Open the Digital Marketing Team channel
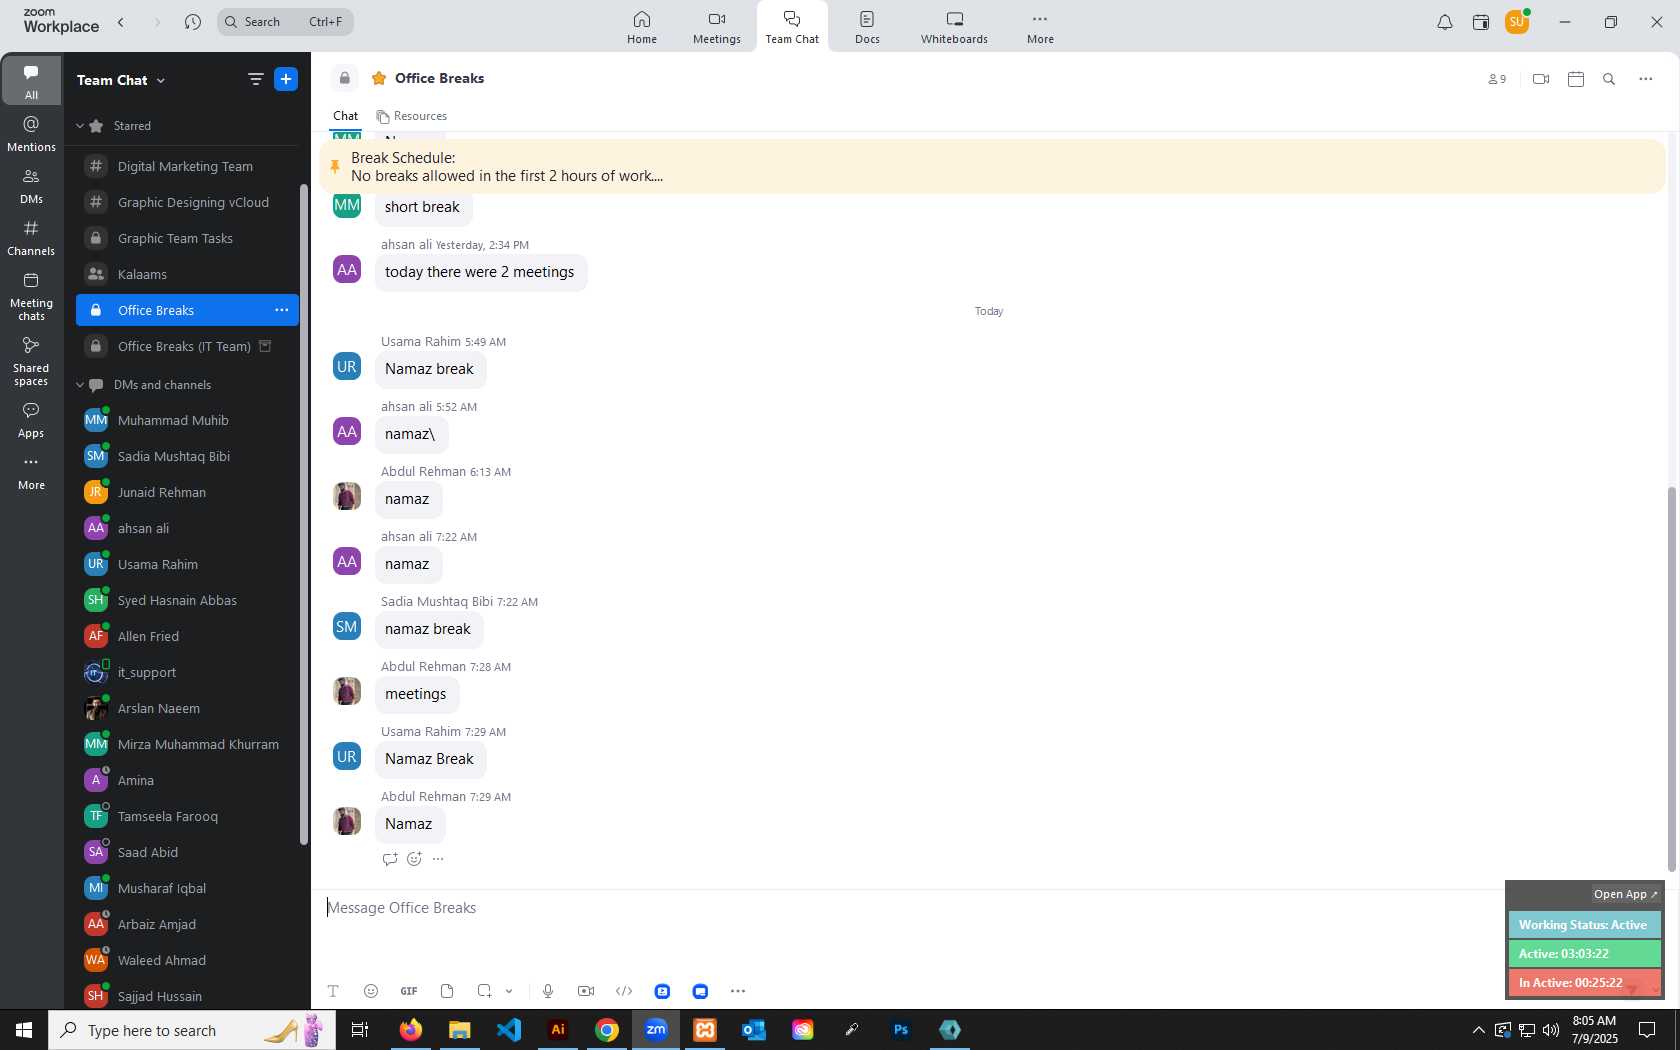The image size is (1680, 1050). (x=187, y=166)
